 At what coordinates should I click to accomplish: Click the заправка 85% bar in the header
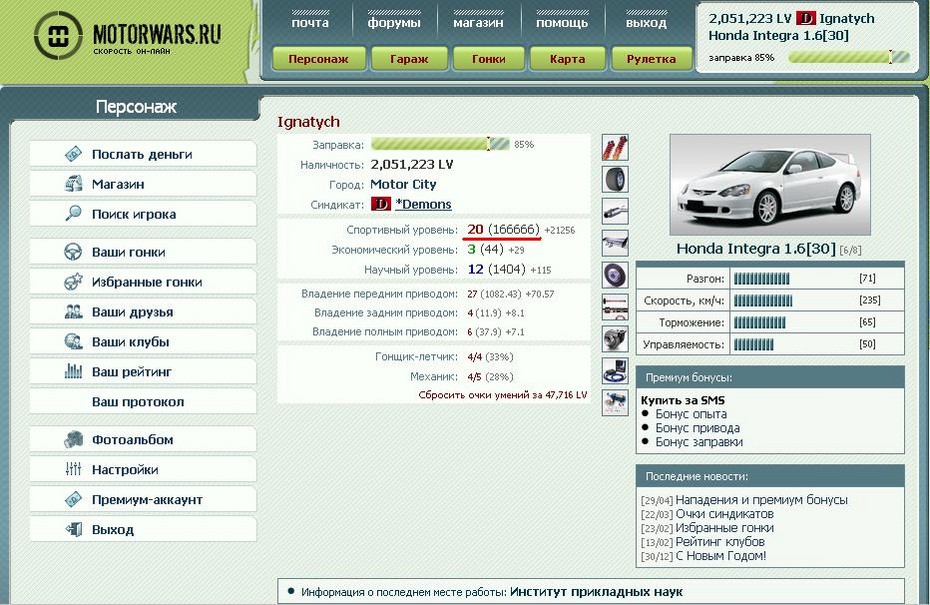pos(849,58)
